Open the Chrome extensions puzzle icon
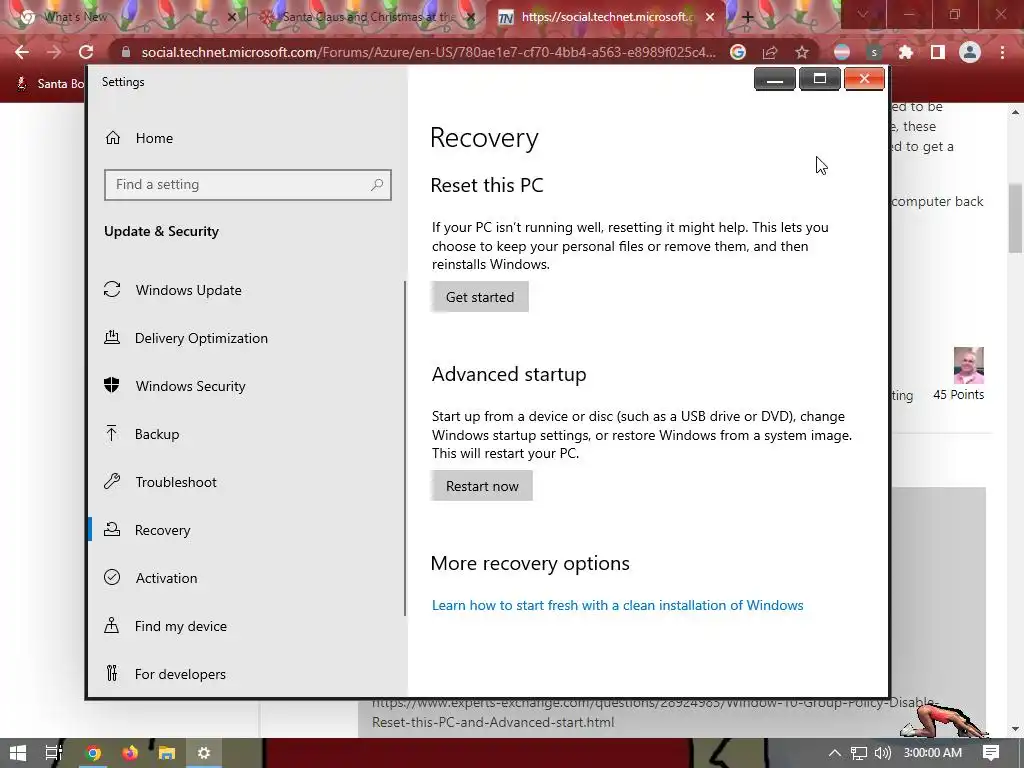 coord(906,52)
